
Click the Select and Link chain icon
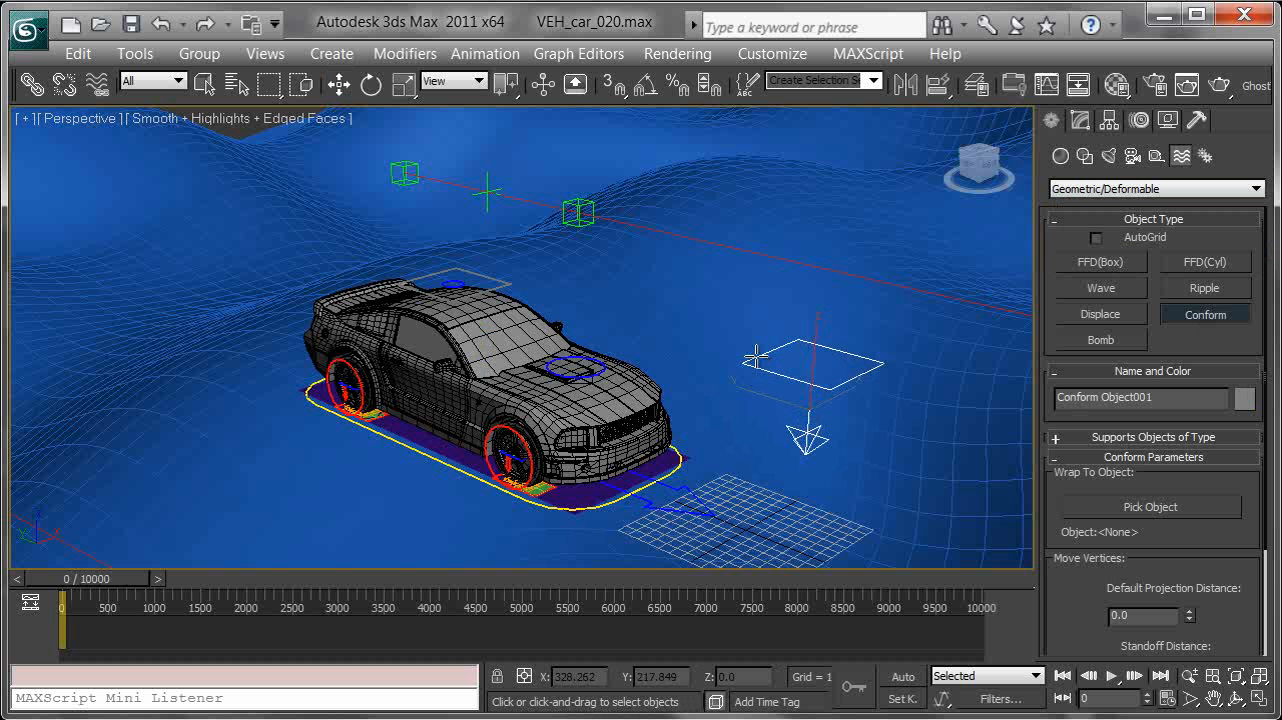[x=32, y=85]
